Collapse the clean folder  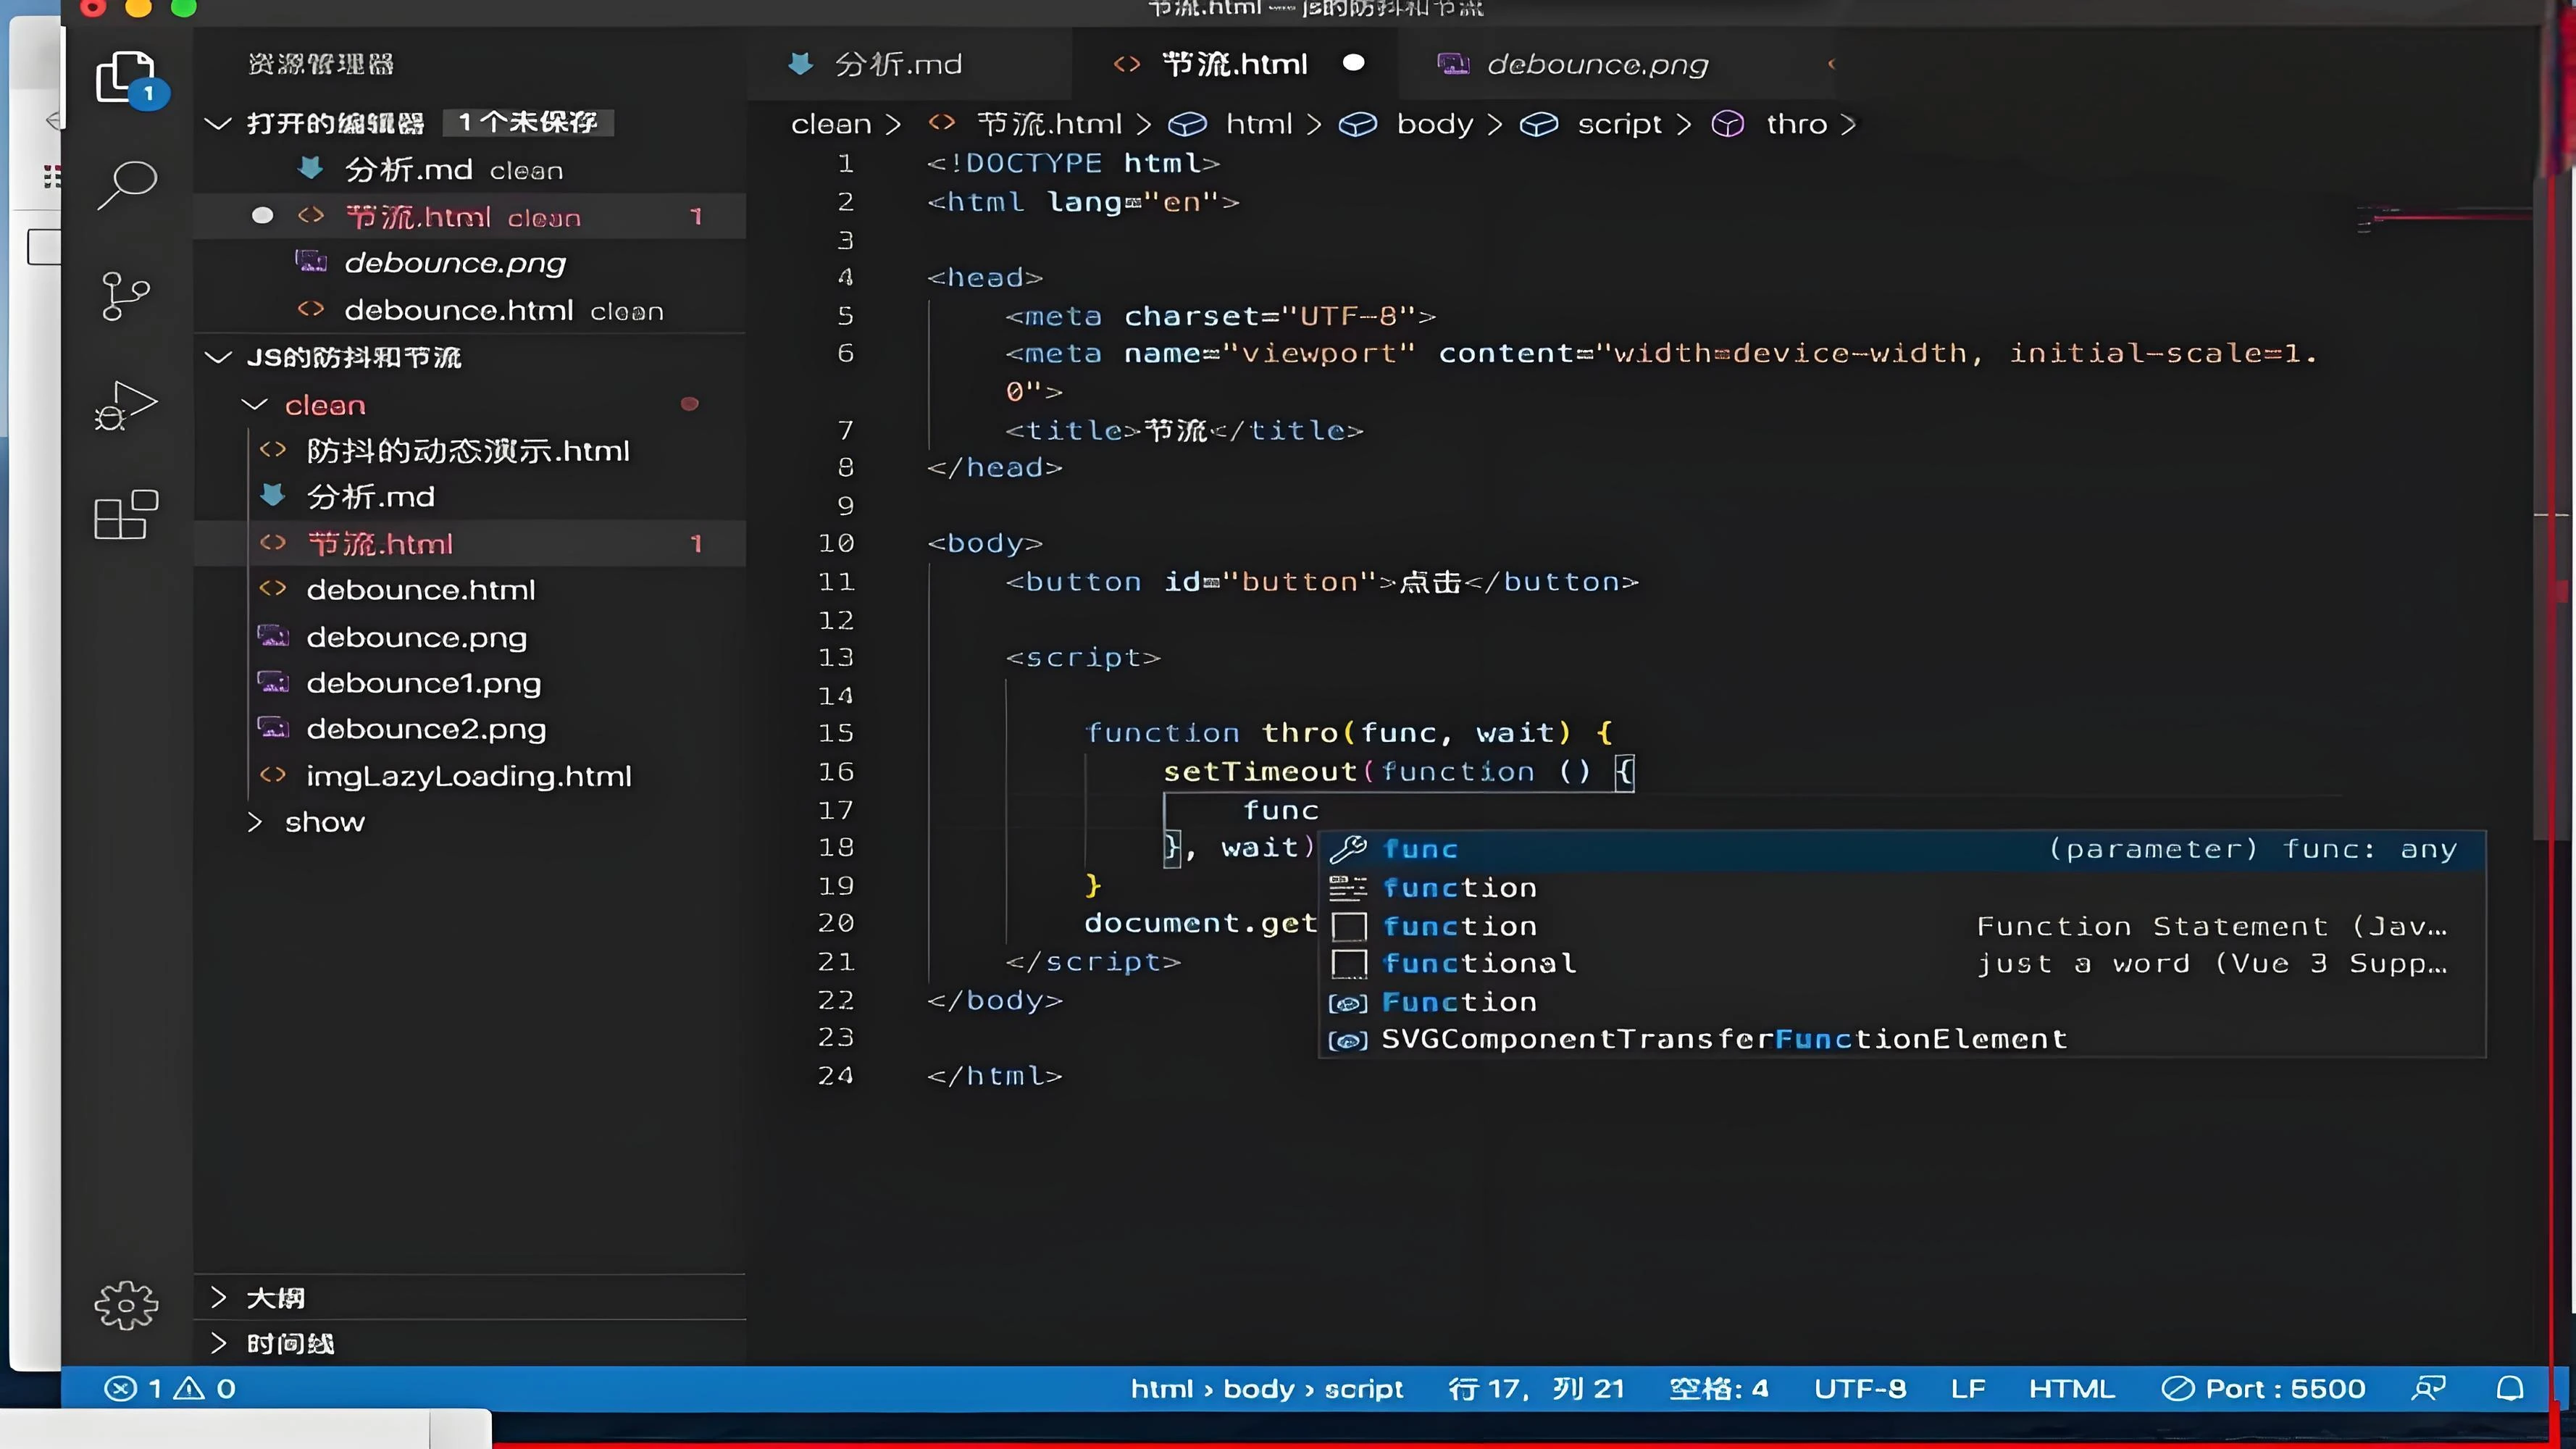pos(255,404)
